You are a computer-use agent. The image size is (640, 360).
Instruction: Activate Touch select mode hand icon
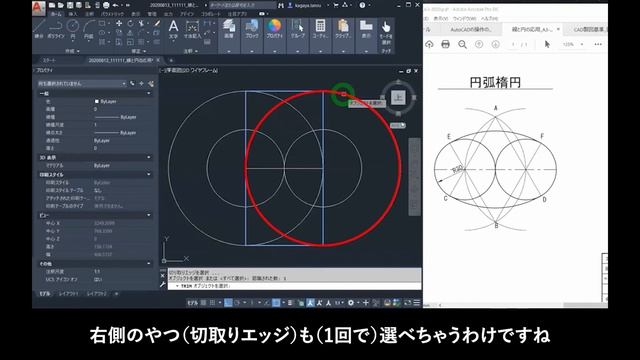tap(386, 33)
